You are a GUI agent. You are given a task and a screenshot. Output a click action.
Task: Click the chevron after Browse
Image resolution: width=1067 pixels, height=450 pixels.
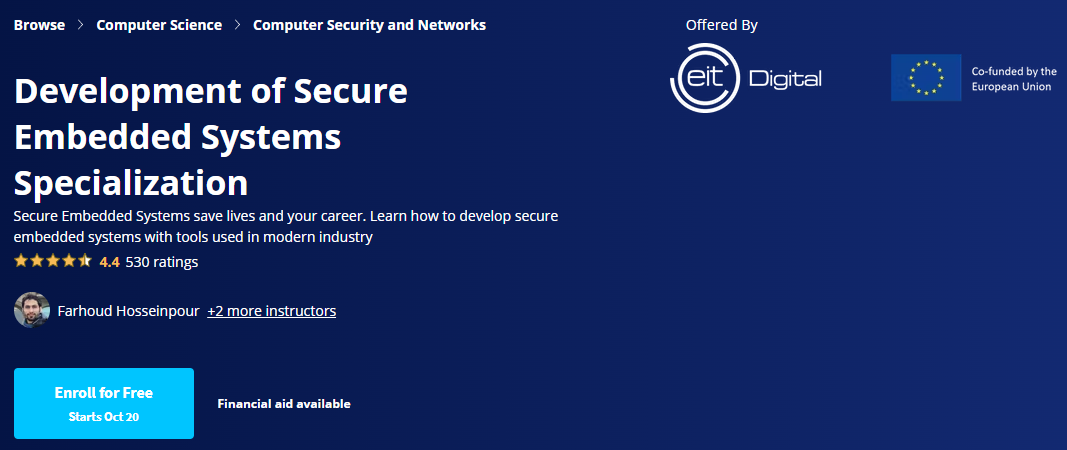pos(81,25)
